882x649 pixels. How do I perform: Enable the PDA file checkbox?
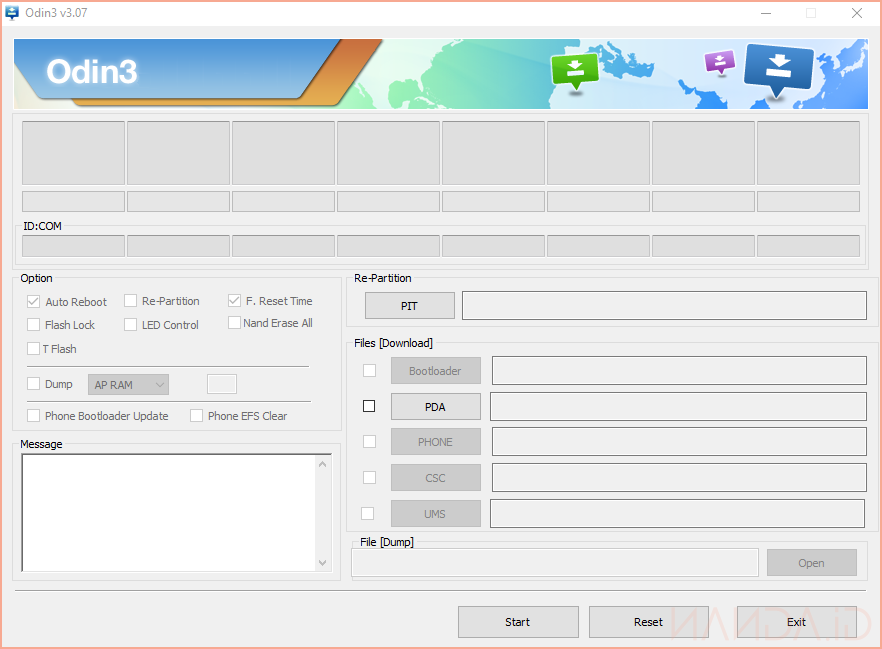(x=369, y=406)
